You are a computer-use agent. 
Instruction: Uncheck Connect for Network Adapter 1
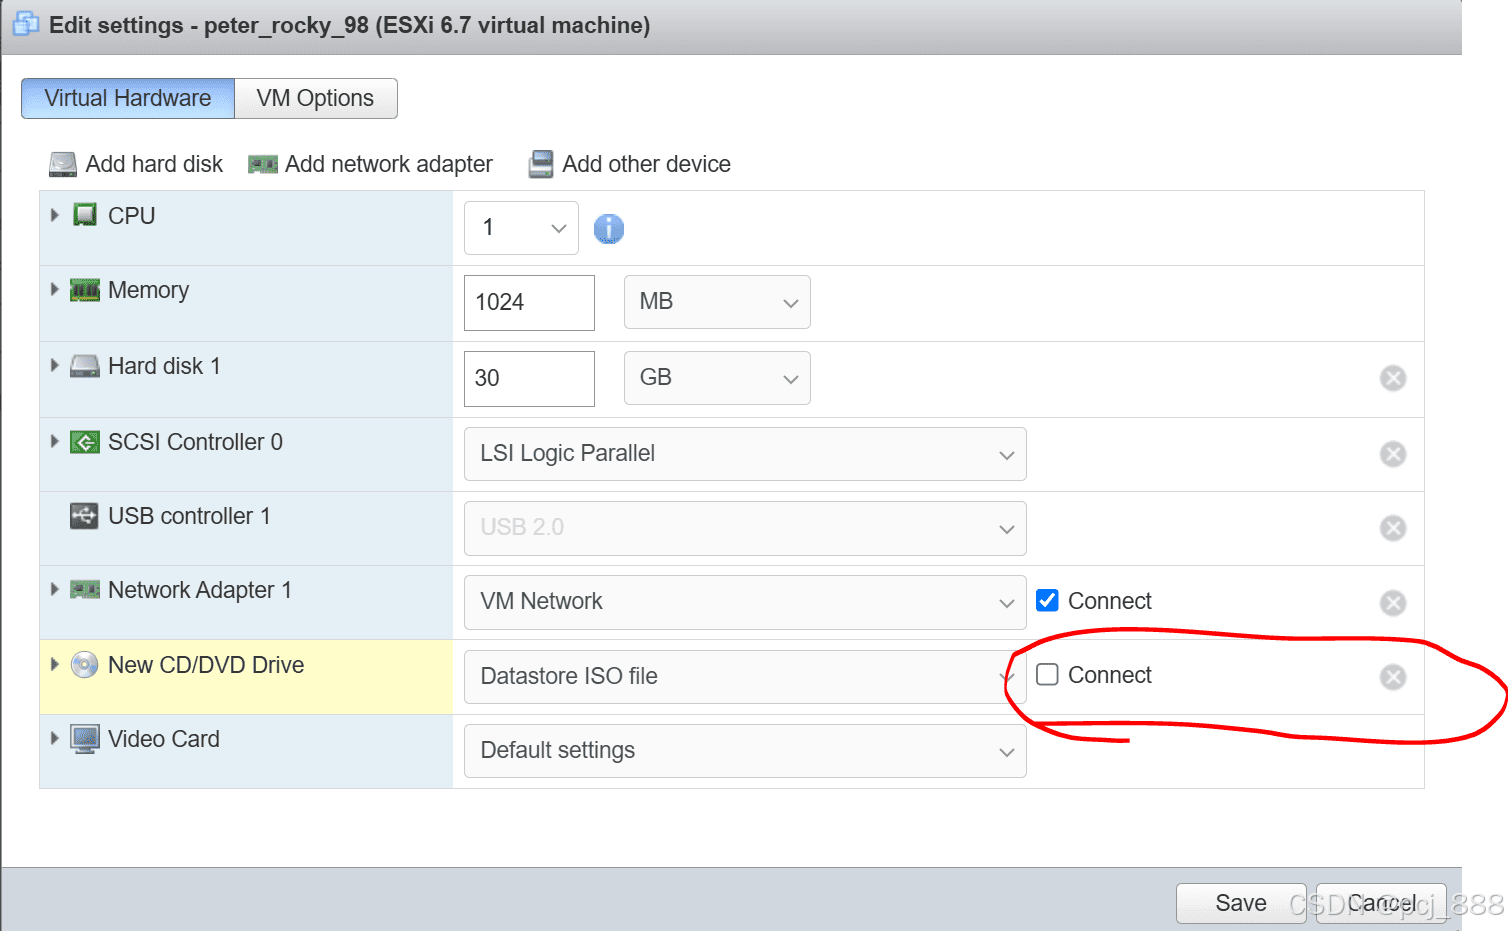(x=1047, y=600)
